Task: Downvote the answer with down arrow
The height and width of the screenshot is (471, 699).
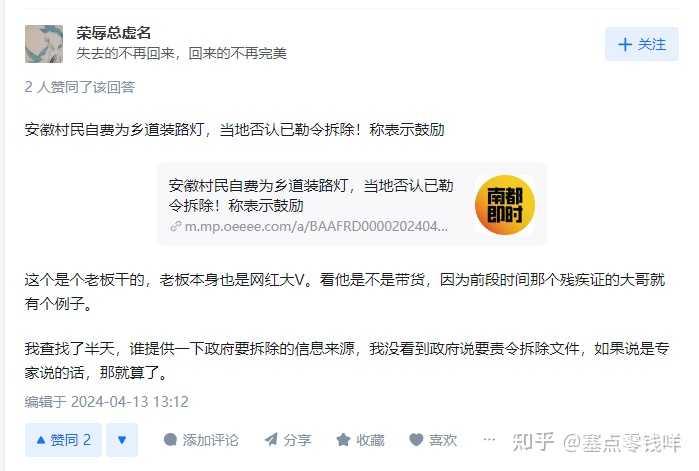Action: (122, 440)
